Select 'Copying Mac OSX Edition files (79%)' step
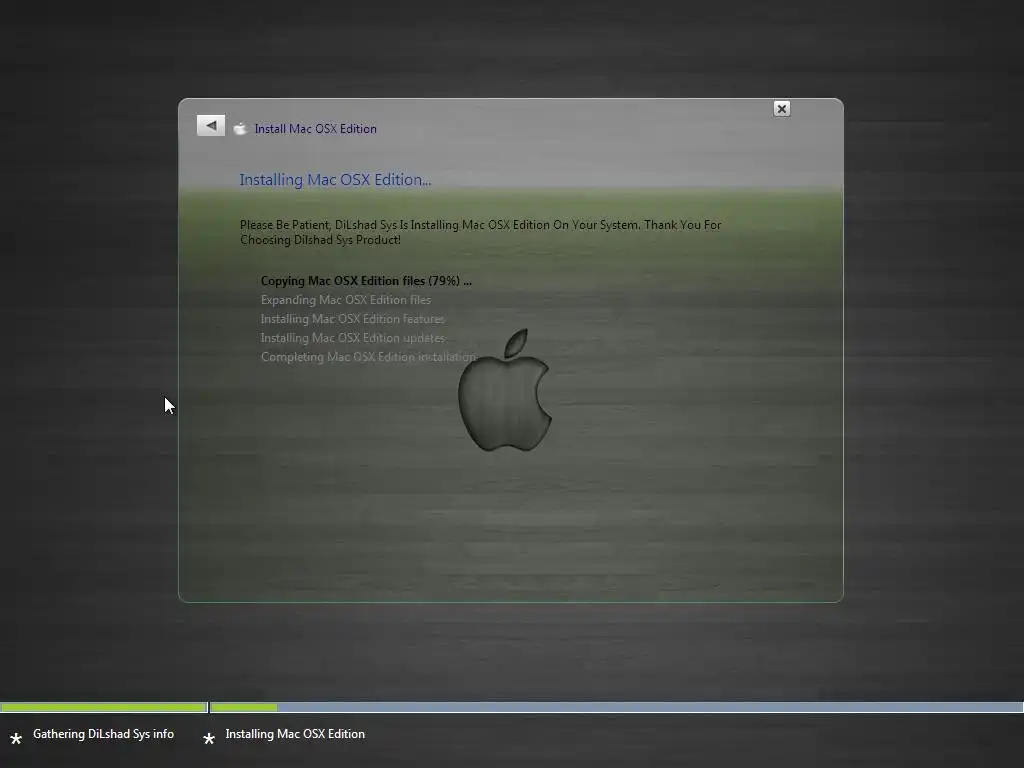1024x768 pixels. coord(366,281)
